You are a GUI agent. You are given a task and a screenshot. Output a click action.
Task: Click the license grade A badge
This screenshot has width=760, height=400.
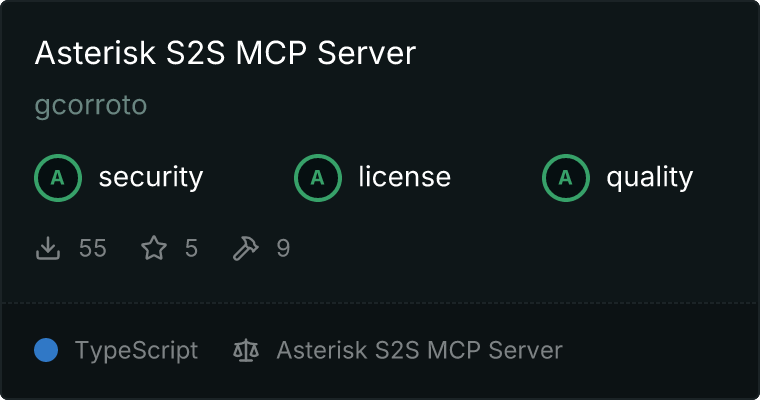coord(317,178)
